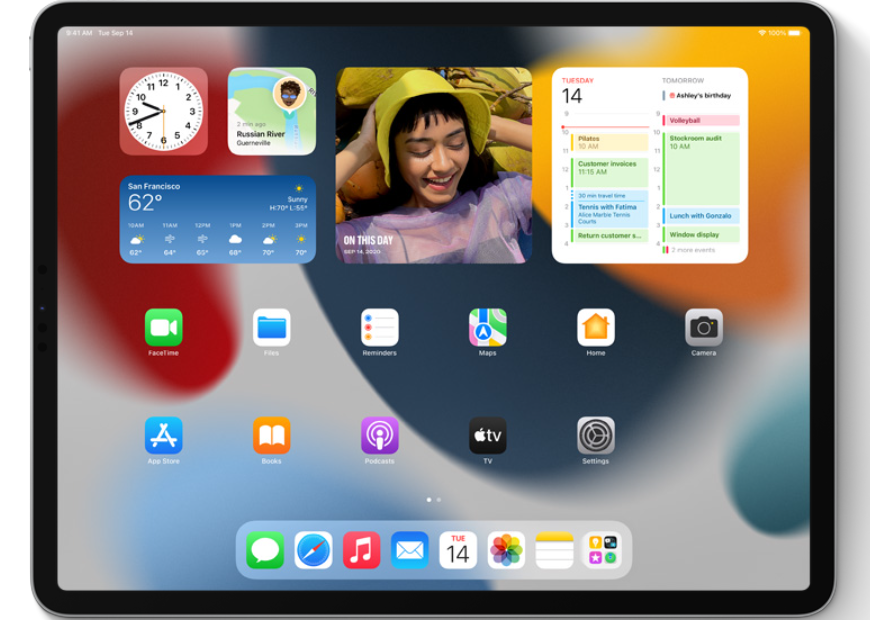Viewport: 870px width, 620px height.
Task: Tap the 3PM sunny forecast icon
Action: pyautogui.click(x=301, y=239)
